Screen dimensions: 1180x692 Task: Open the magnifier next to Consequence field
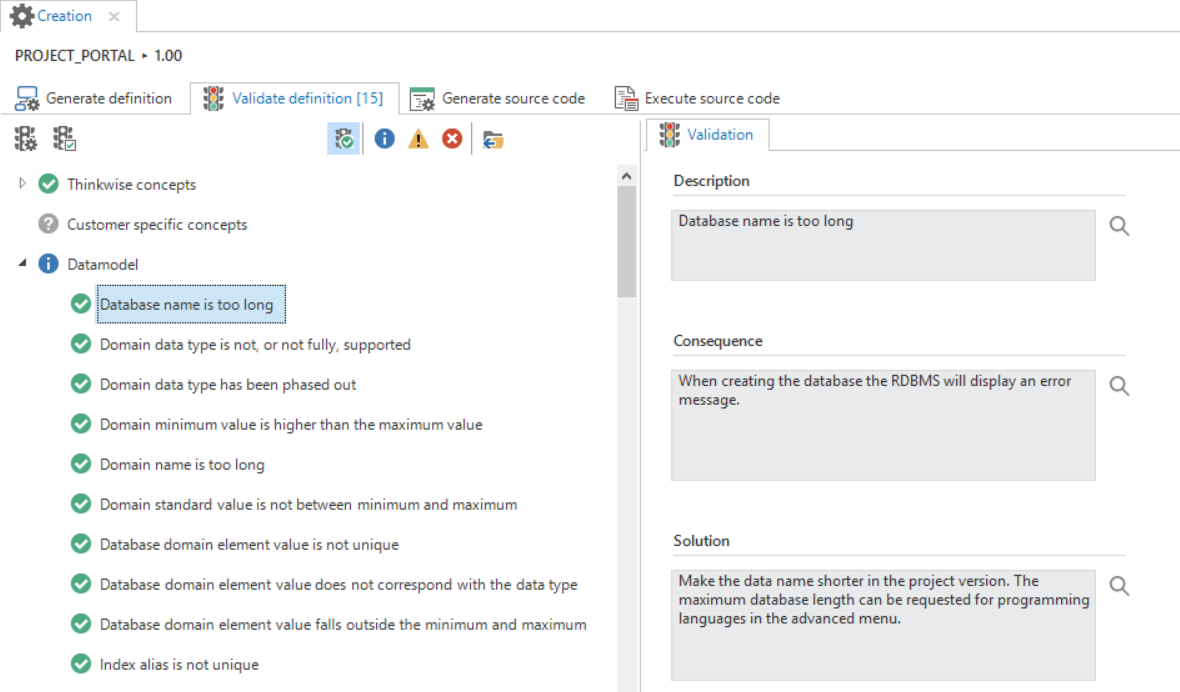pyautogui.click(x=1119, y=386)
